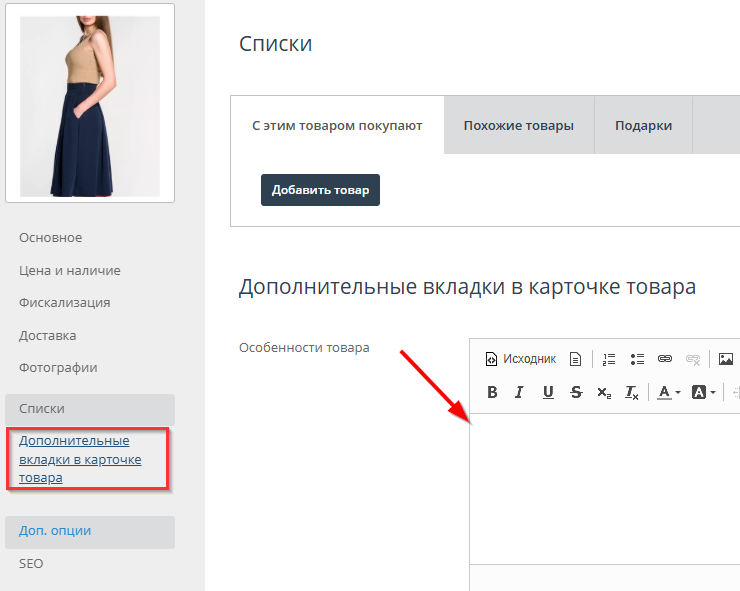Click the Добавить товар button
This screenshot has height=591, width=740.
(320, 190)
